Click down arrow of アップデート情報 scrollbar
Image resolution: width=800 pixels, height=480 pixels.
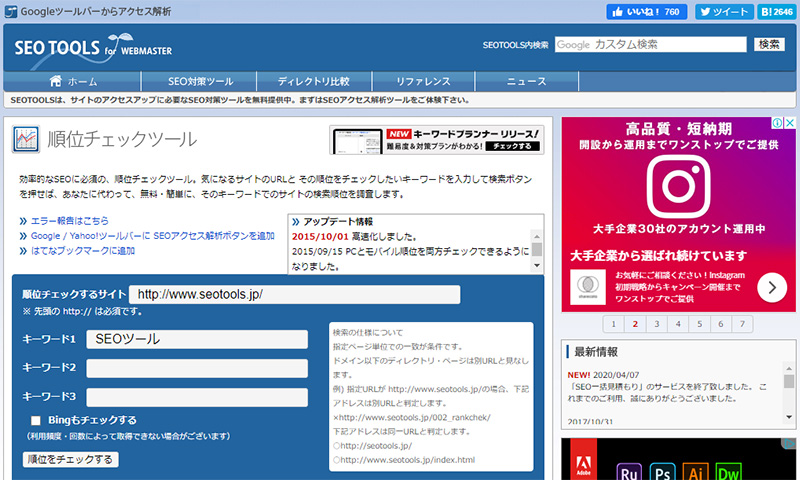tap(537, 265)
